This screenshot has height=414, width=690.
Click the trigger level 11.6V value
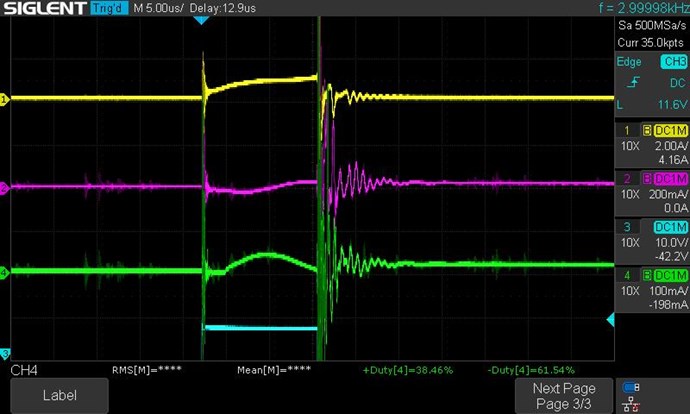click(x=672, y=105)
